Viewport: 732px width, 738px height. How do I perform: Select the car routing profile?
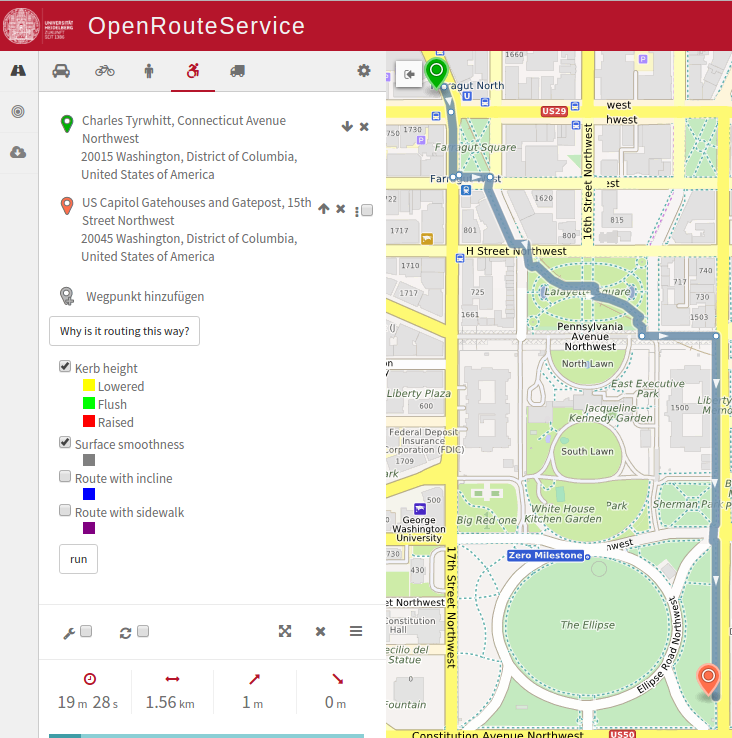tap(61, 71)
